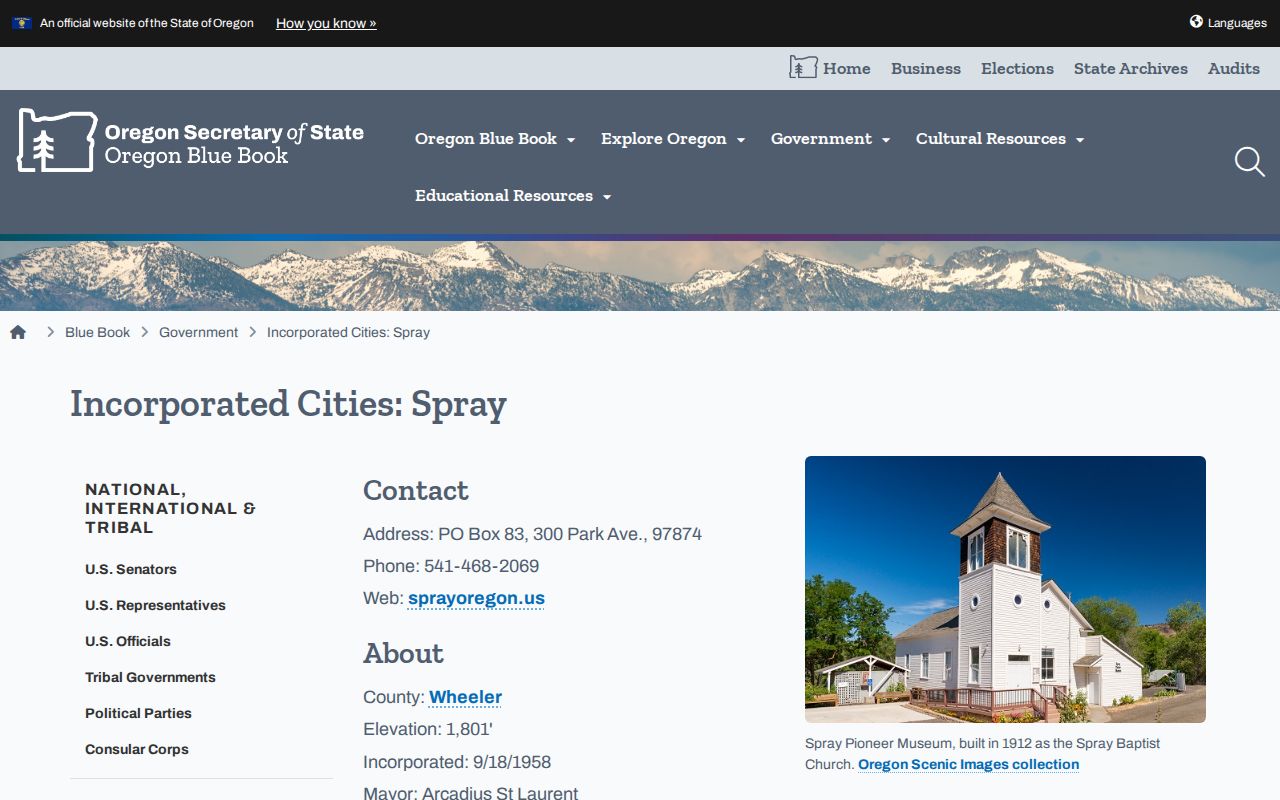Open Oregon Scenic Images collection link
This screenshot has width=1280, height=800.
coord(968,764)
